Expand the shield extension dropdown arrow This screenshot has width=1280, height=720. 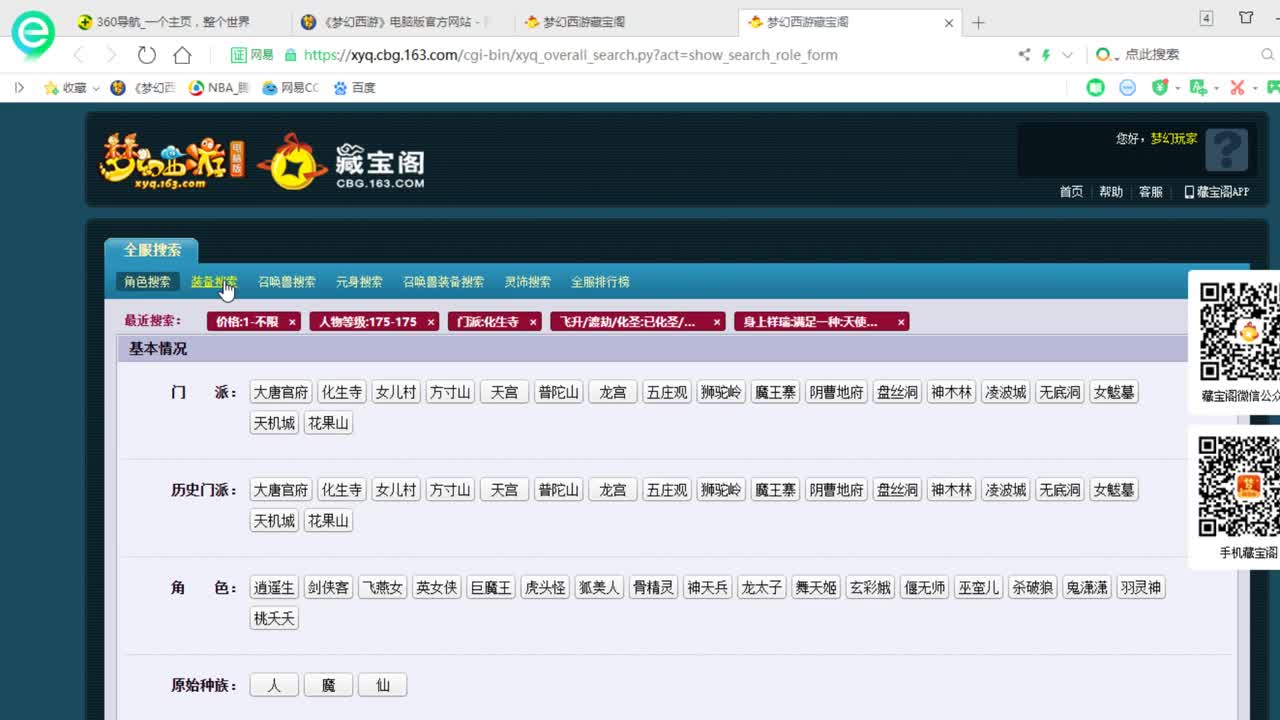1177,89
